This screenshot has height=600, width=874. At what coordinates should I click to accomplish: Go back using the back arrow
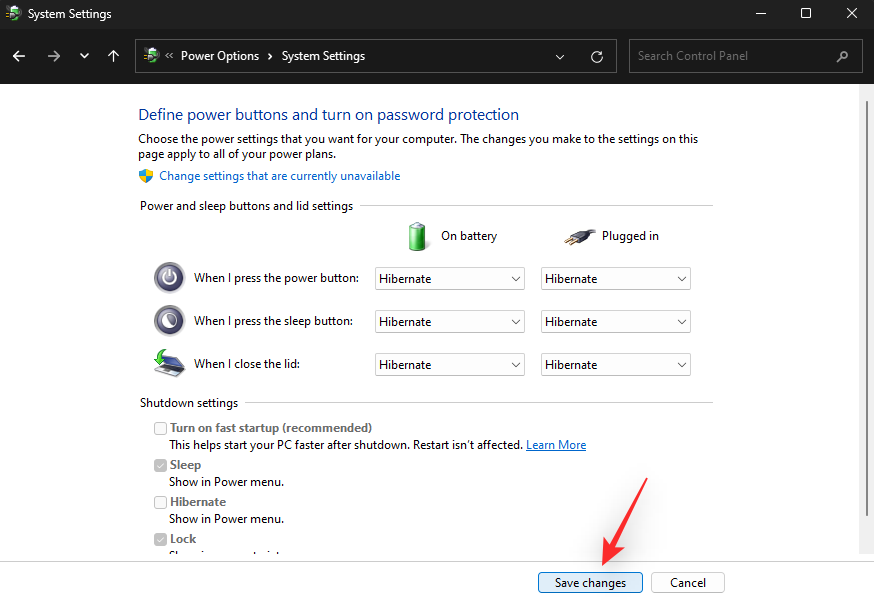click(19, 56)
